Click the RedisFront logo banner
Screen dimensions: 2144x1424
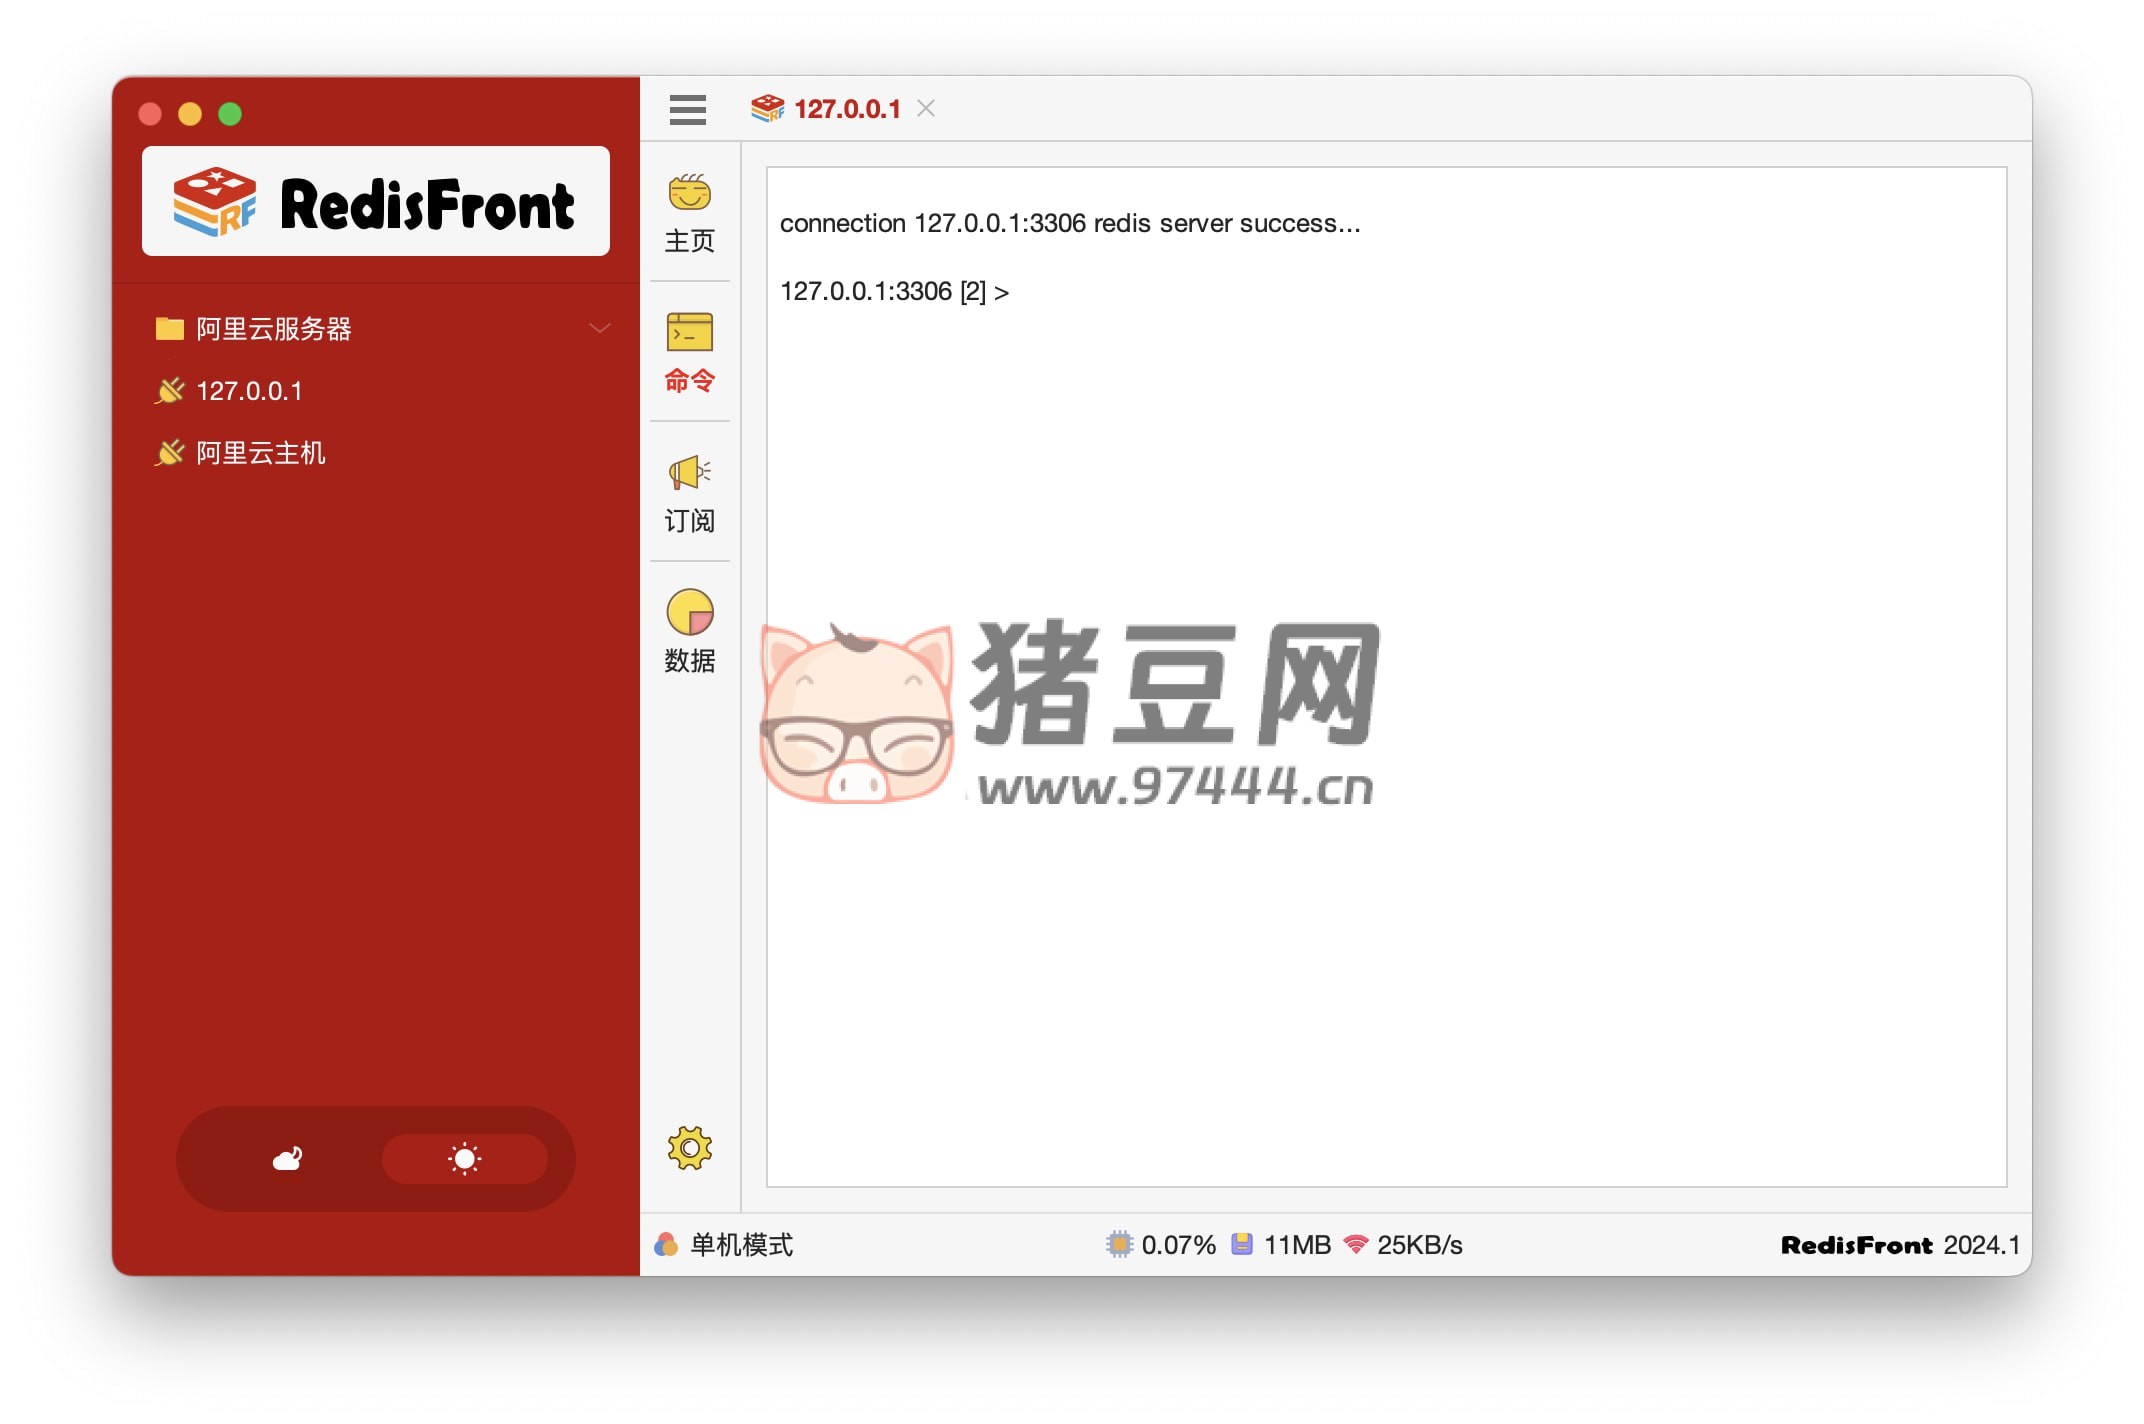click(376, 201)
